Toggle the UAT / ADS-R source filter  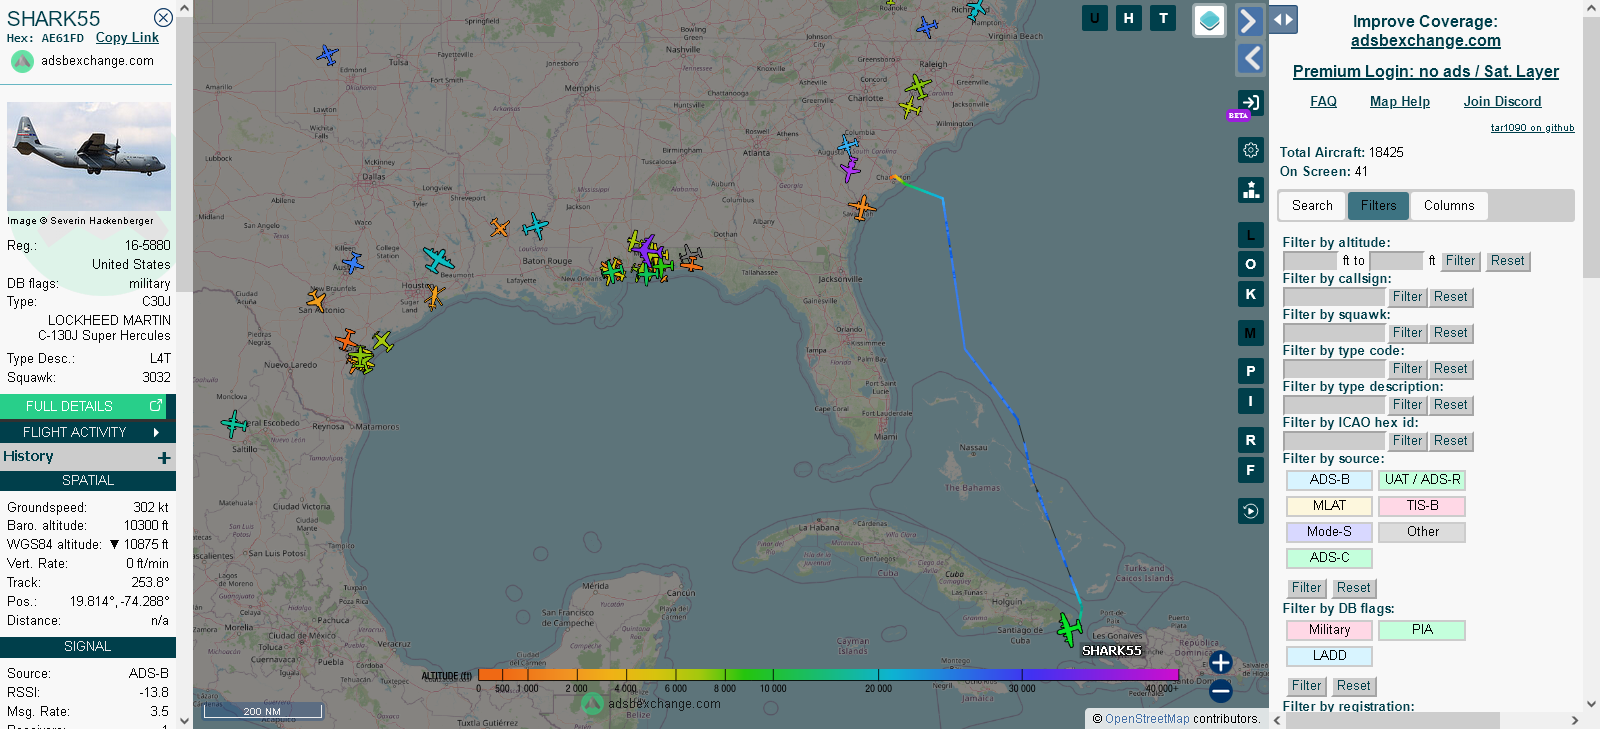[x=1422, y=480]
